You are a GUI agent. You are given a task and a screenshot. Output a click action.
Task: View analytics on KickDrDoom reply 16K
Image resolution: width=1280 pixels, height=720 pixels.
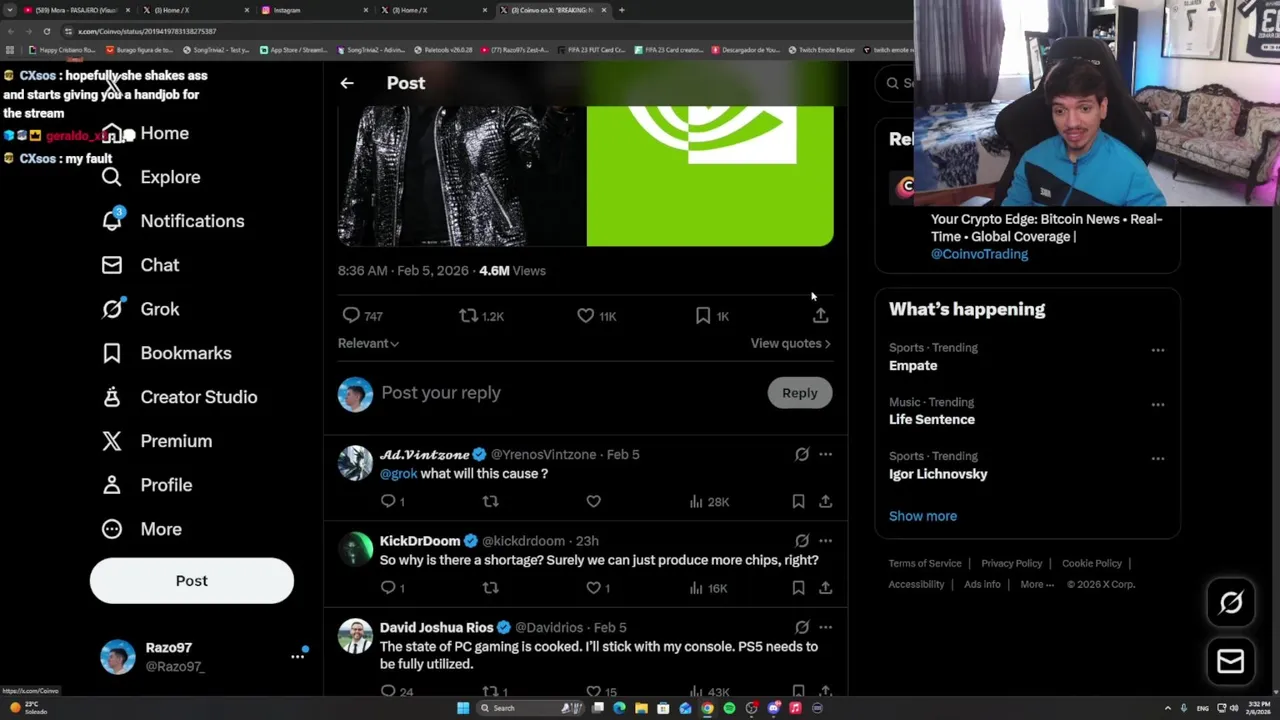708,588
